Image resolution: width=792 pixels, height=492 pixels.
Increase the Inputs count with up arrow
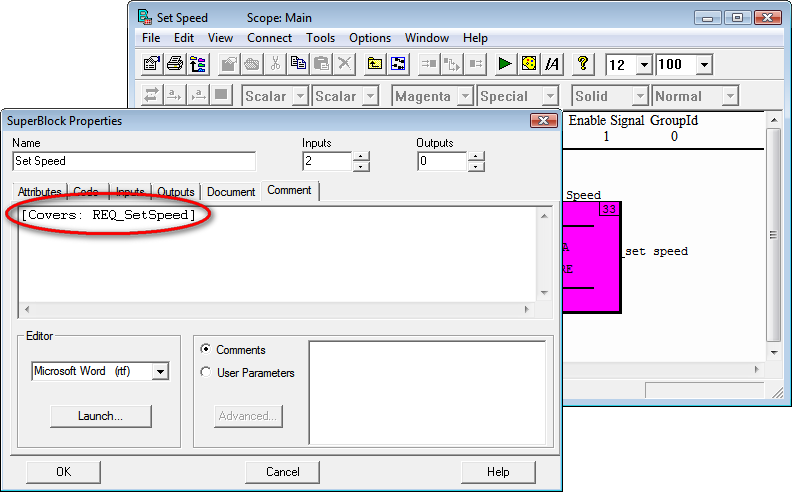[362, 156]
